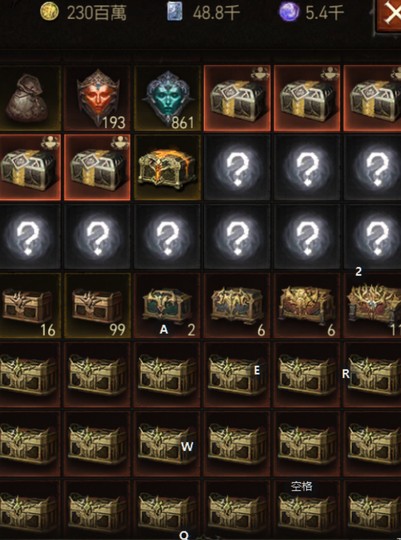
Task: Select the blue-gold chest with count 6
Action: pos(237,305)
